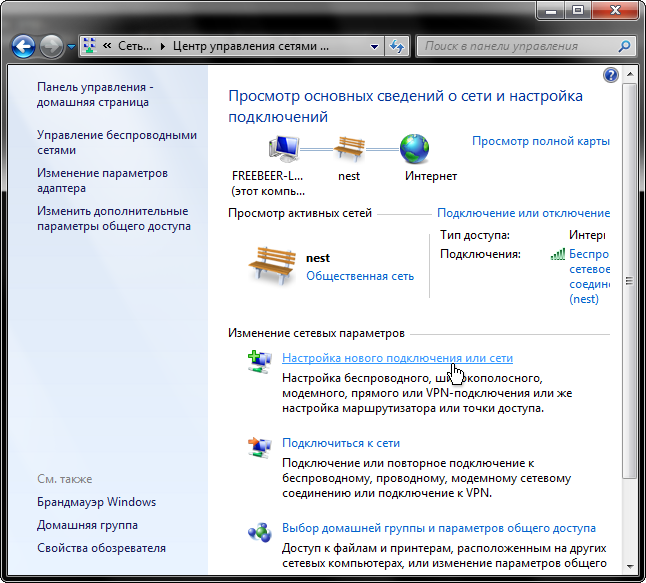This screenshot has height=583, width=646.
Task: Click the 'FREEBEER-L...' computer name label
Action: 267,176
